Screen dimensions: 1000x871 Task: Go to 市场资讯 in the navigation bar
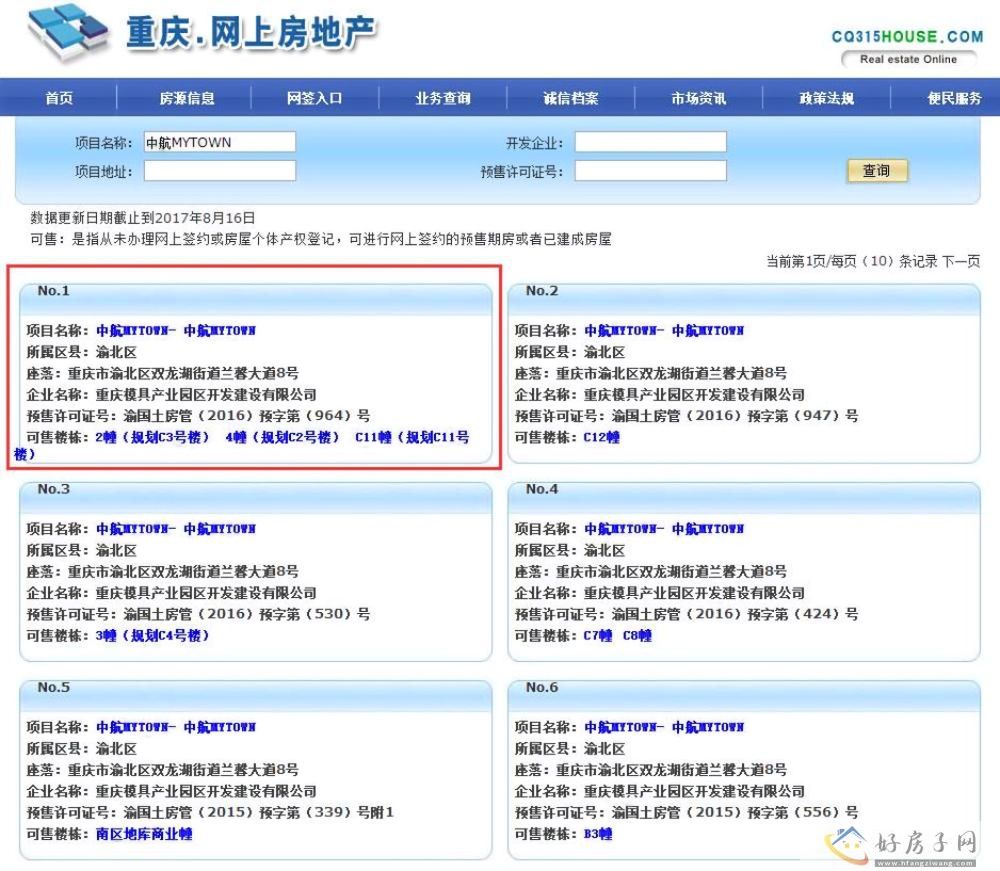click(x=698, y=98)
